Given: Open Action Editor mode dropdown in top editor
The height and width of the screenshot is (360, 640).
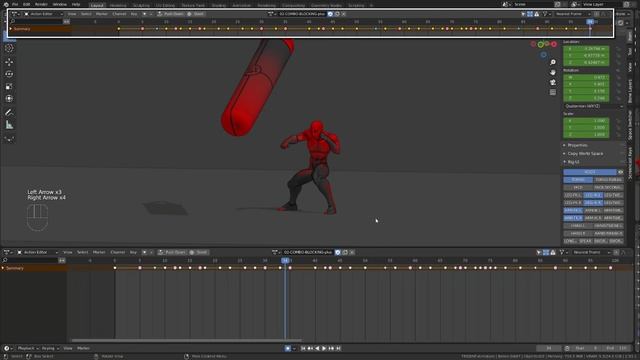Looking at the screenshot, I should pyautogui.click(x=43, y=14).
